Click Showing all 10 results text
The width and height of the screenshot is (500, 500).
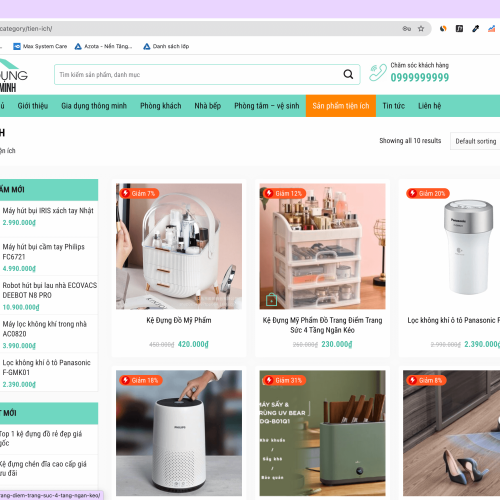[410, 141]
